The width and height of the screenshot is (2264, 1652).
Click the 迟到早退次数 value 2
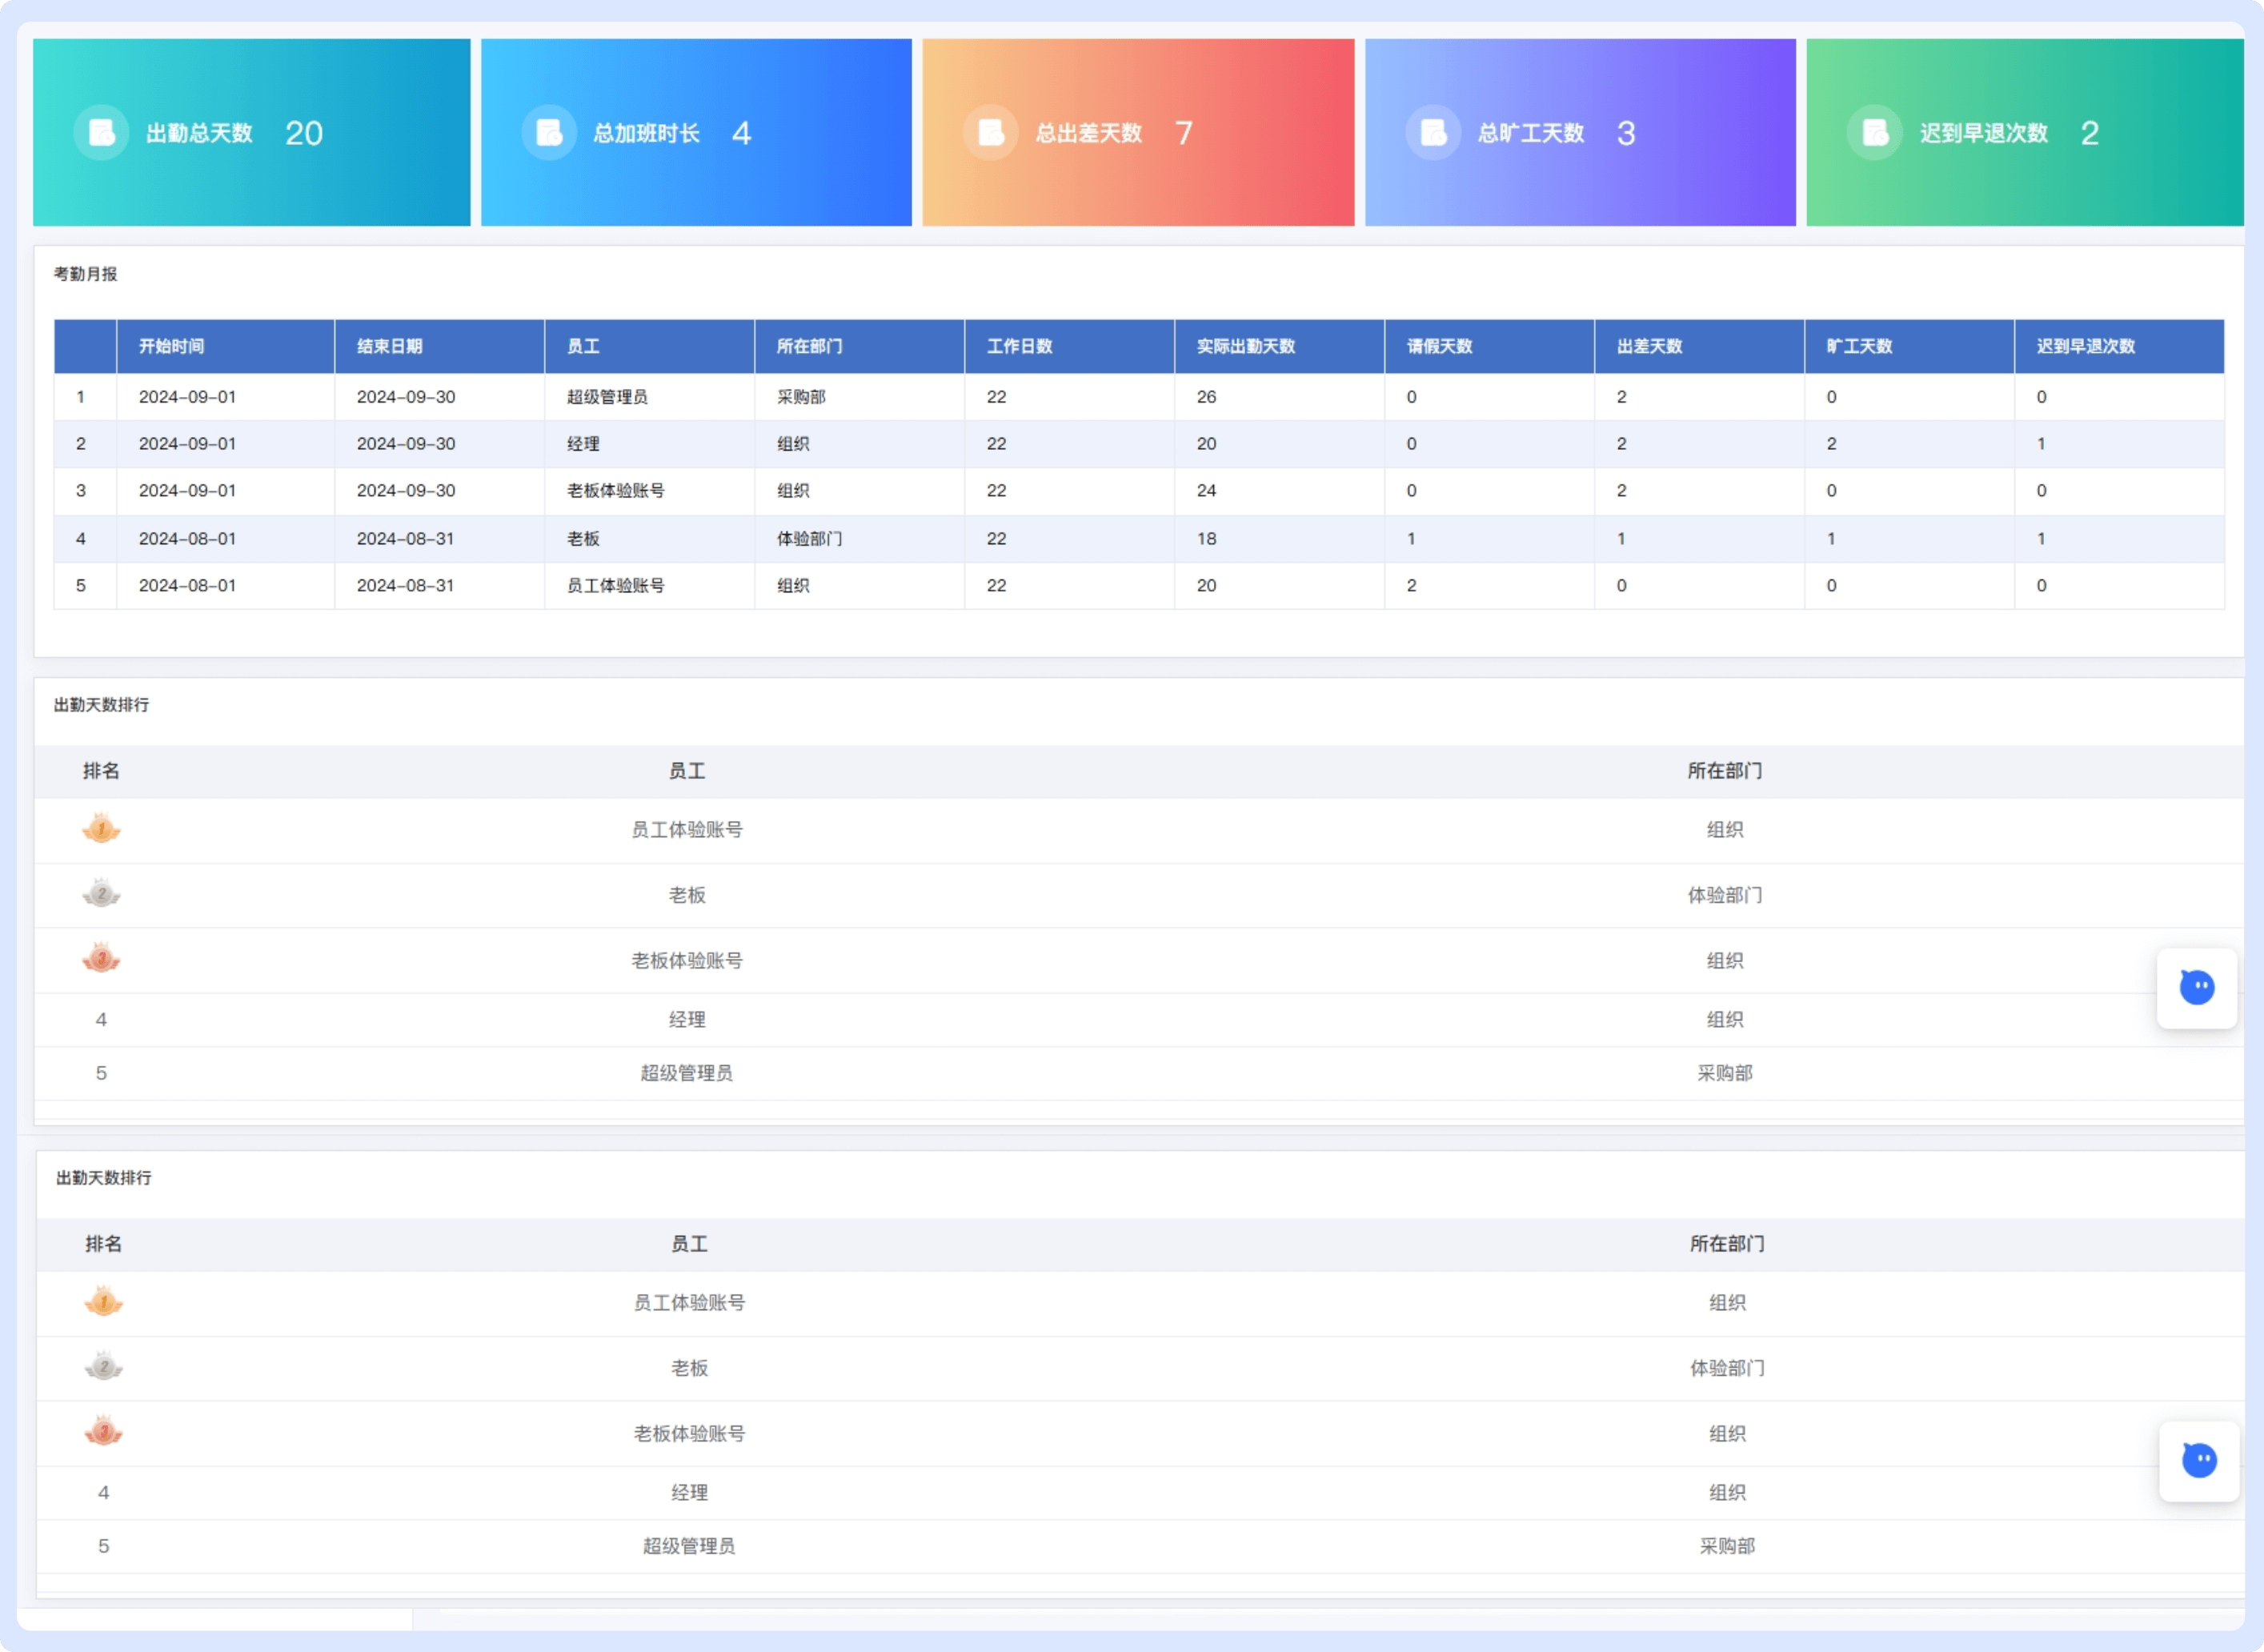2089,133
